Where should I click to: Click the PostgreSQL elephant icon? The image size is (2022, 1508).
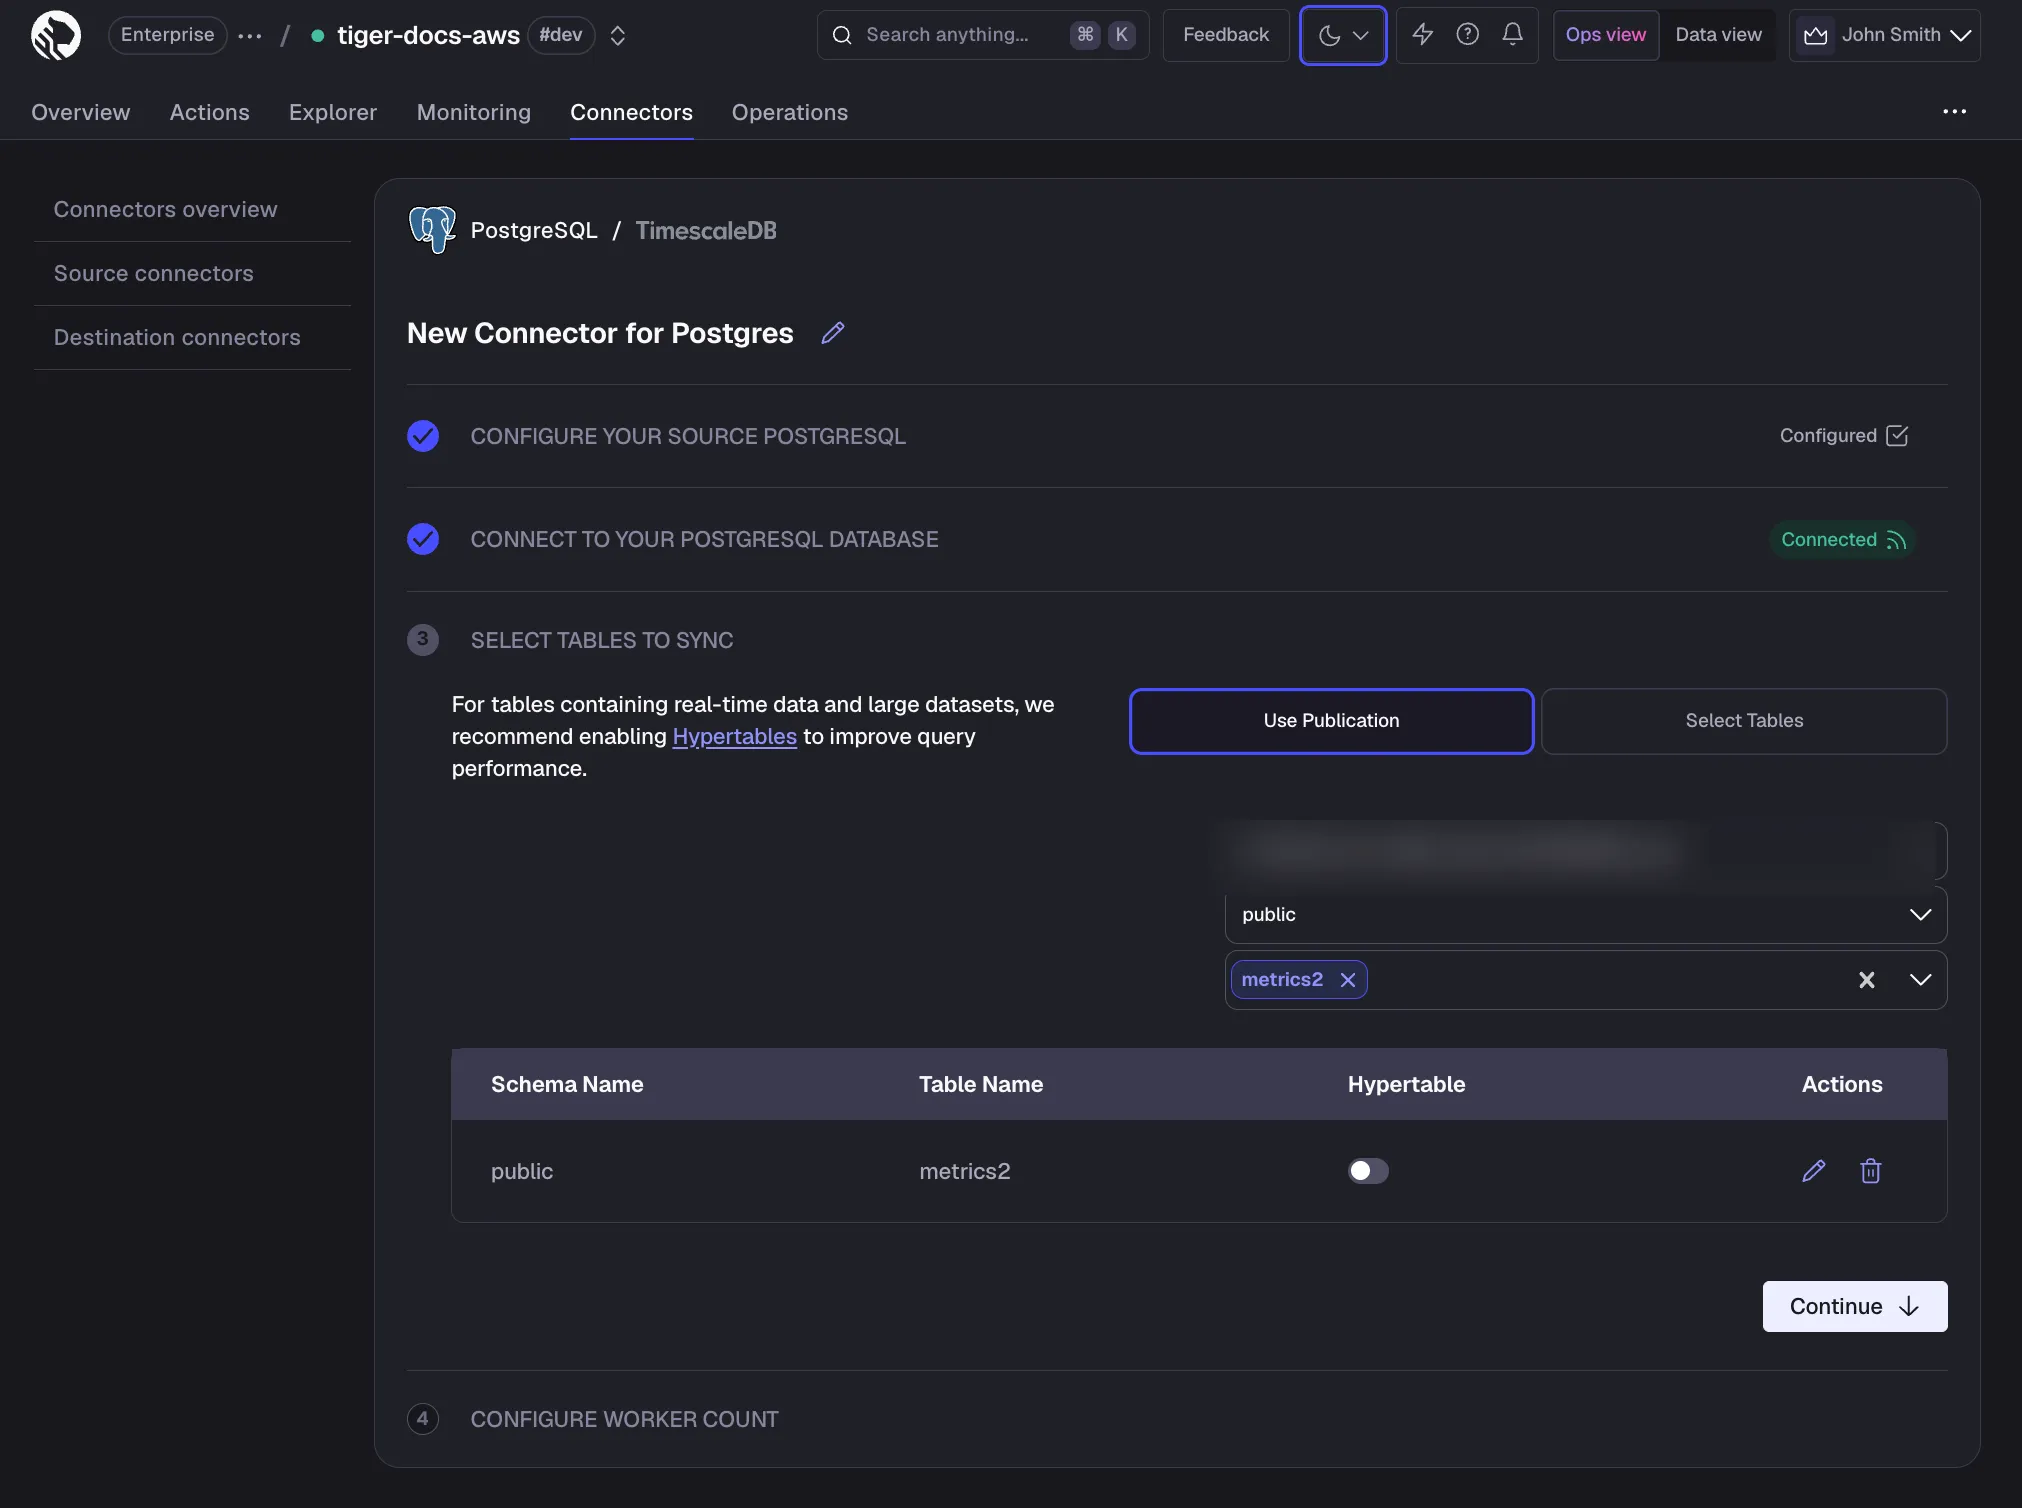tap(432, 230)
